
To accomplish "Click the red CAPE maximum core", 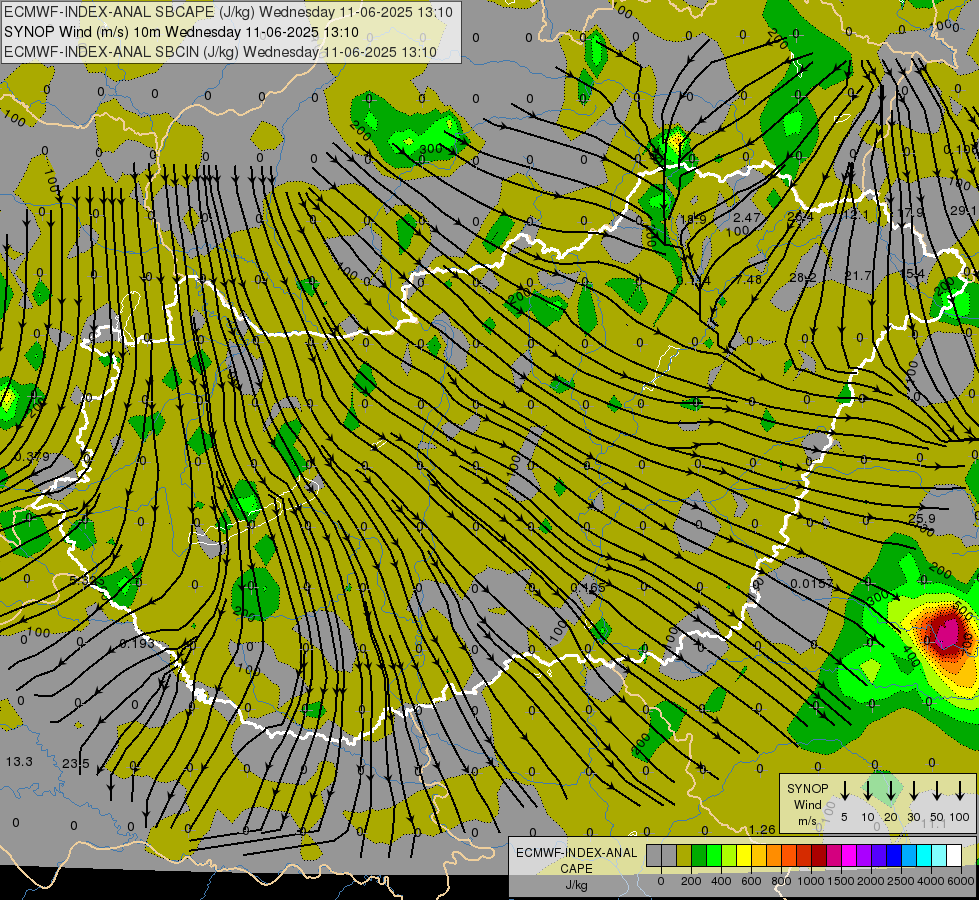I will tap(948, 631).
